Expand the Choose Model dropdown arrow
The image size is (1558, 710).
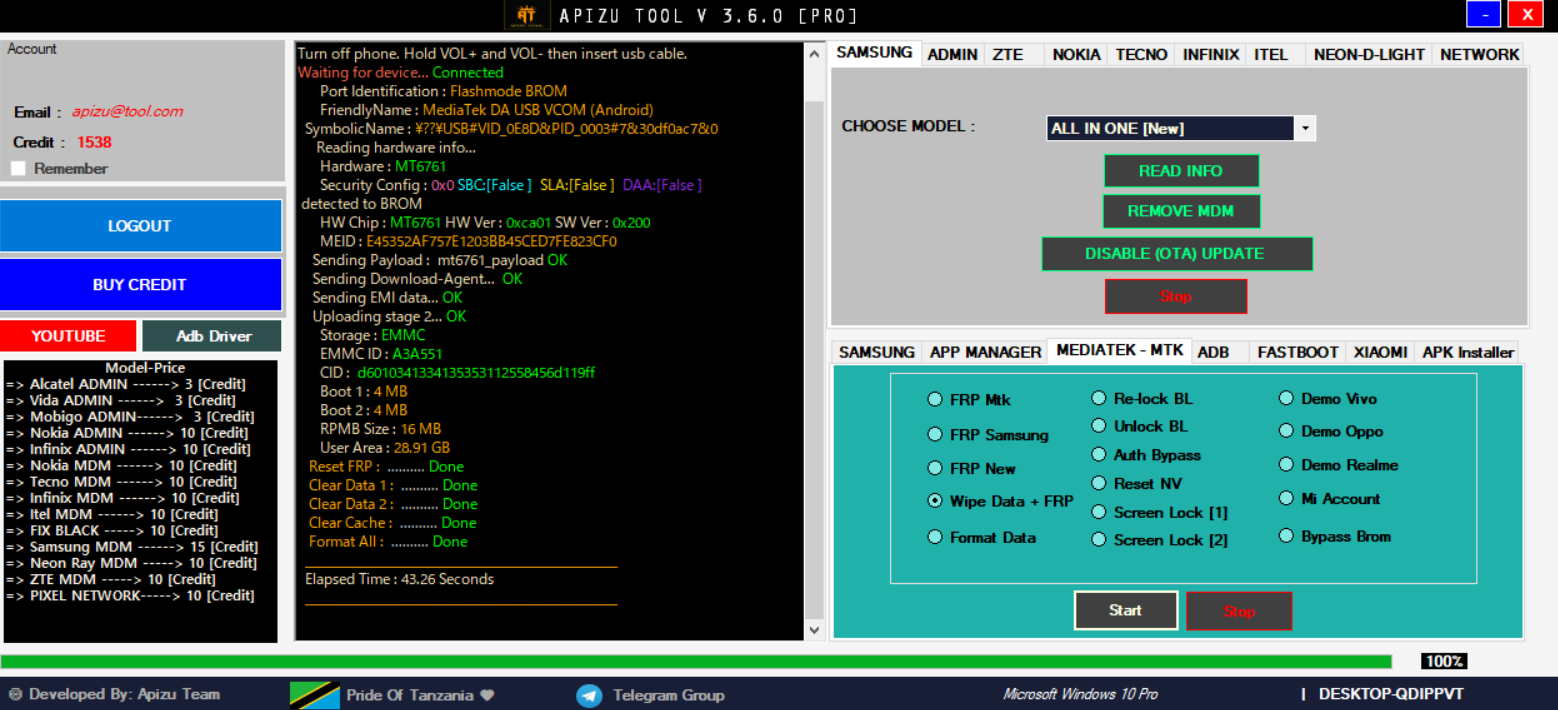pos(1304,129)
